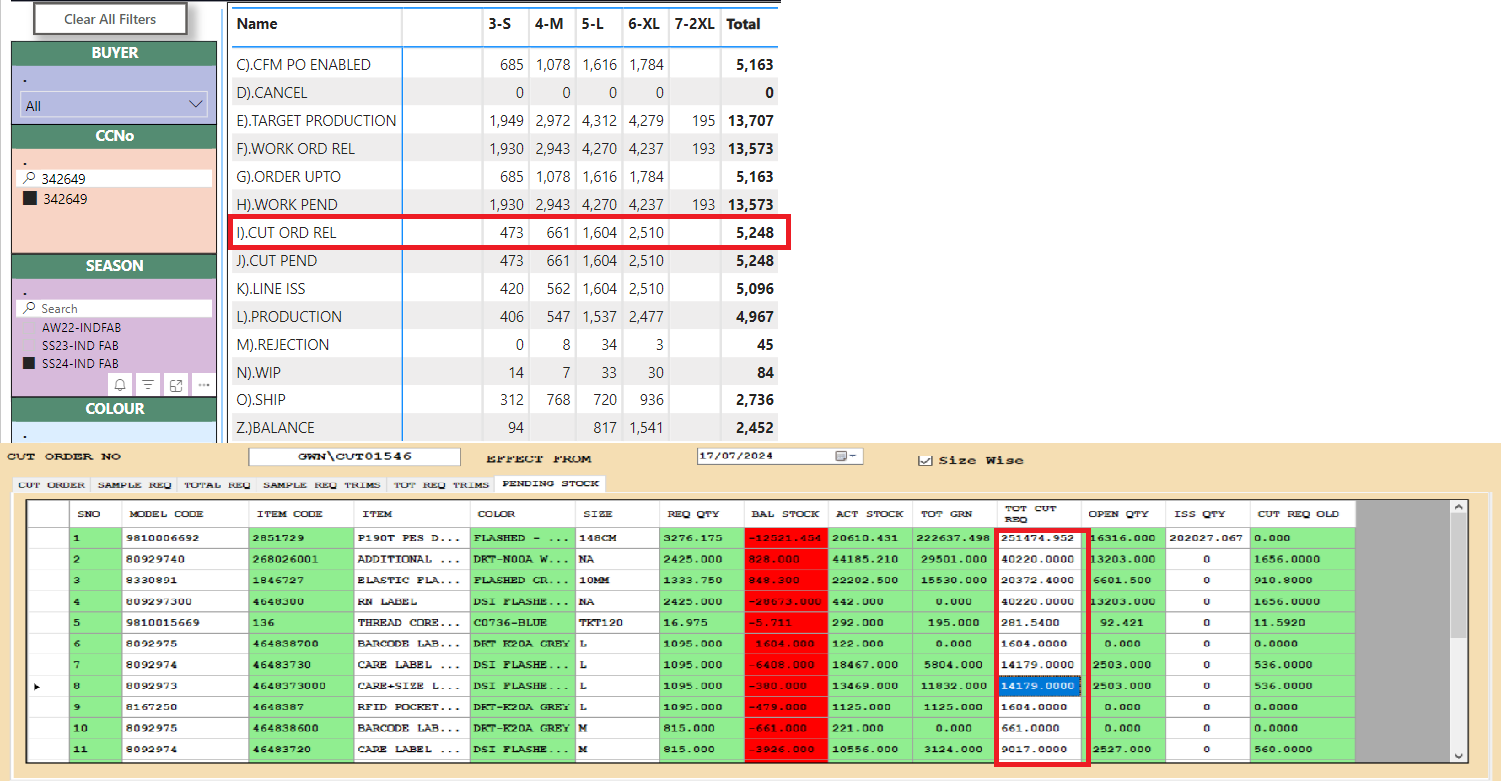
Task: Click the magnifier icon in CCNo search
Action: click(30, 178)
